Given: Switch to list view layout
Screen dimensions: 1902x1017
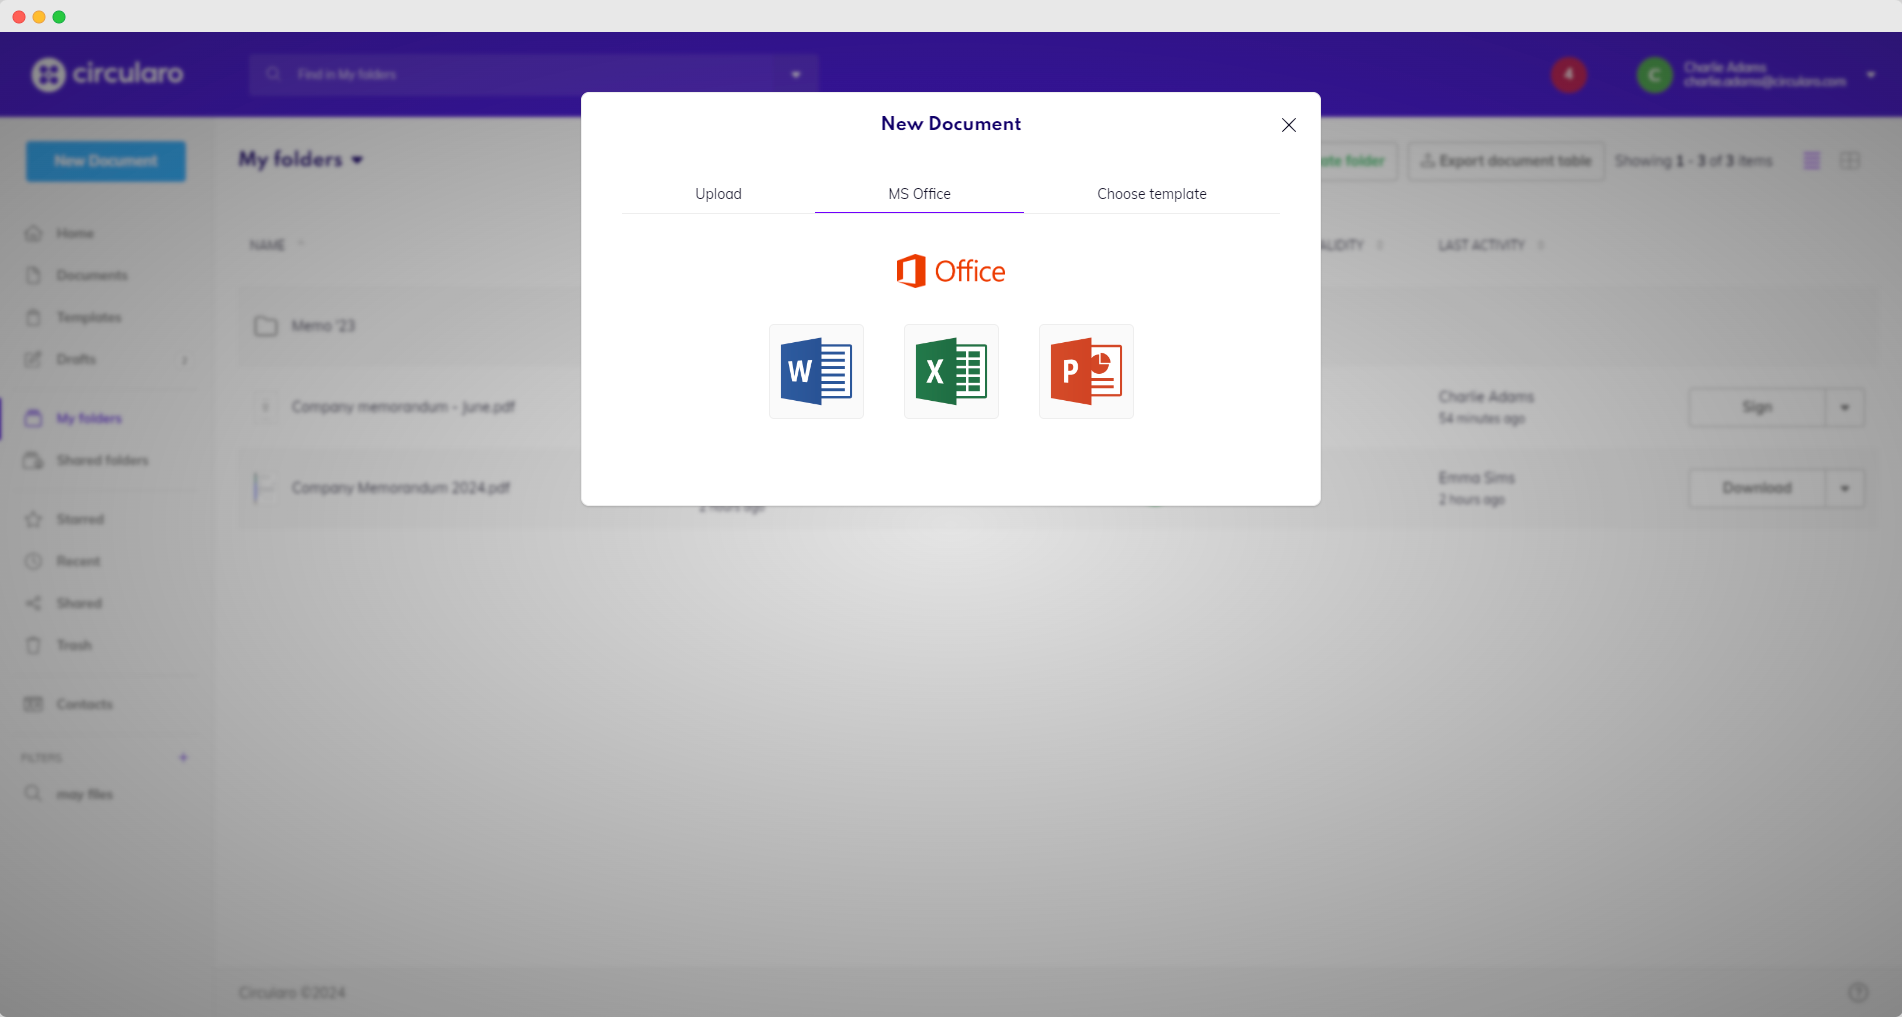Looking at the screenshot, I should tap(1811, 160).
